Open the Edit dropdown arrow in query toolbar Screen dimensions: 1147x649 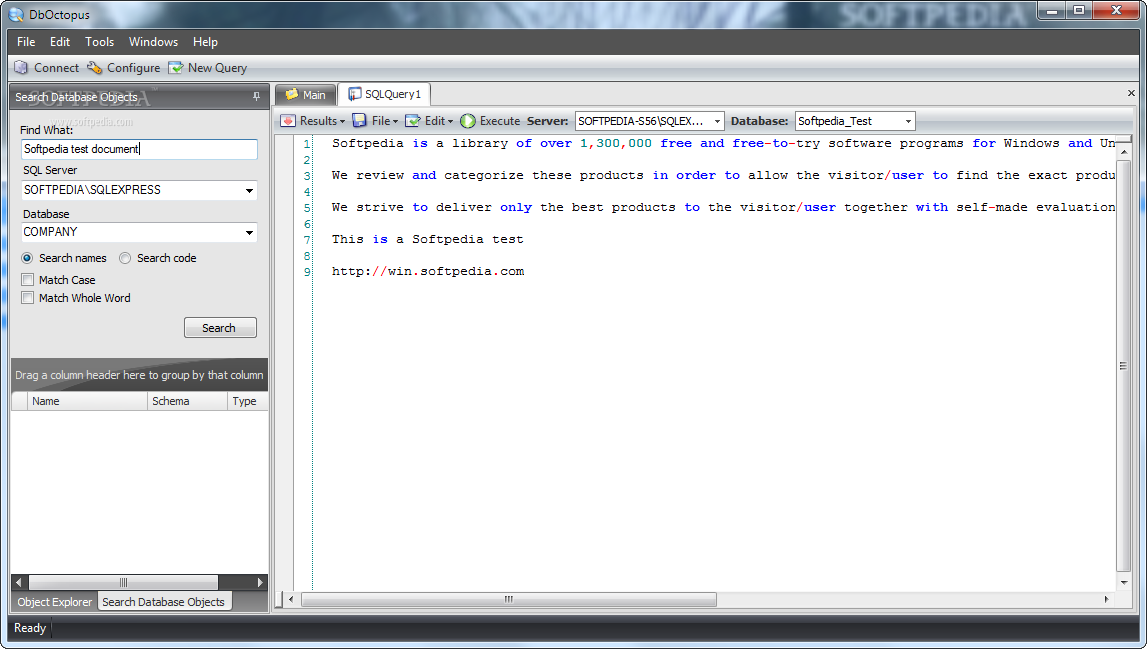coord(450,121)
